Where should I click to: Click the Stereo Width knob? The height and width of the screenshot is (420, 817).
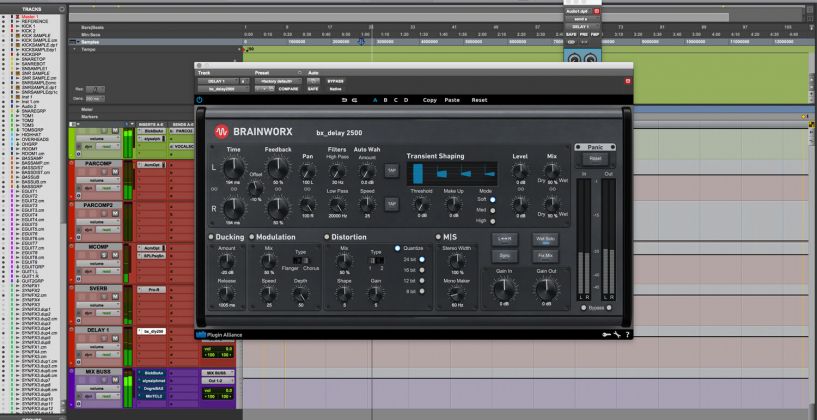tap(457, 262)
